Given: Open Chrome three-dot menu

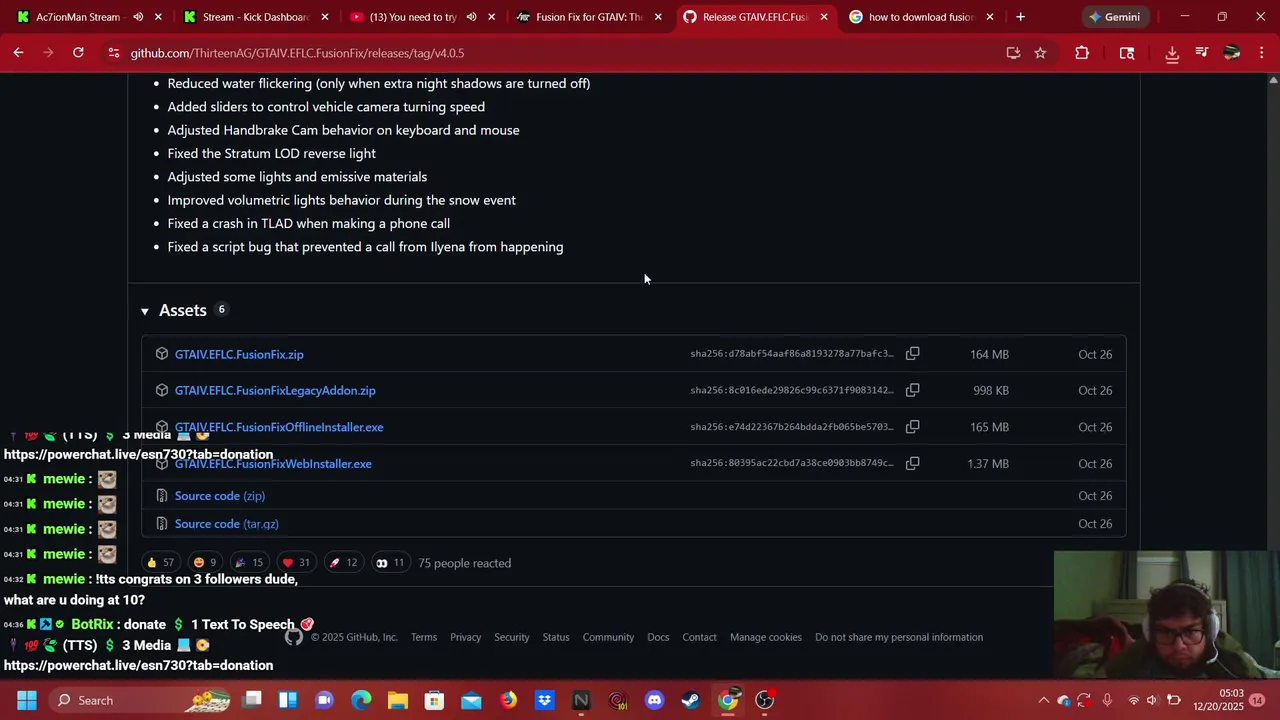Looking at the screenshot, I should pos(1261,53).
